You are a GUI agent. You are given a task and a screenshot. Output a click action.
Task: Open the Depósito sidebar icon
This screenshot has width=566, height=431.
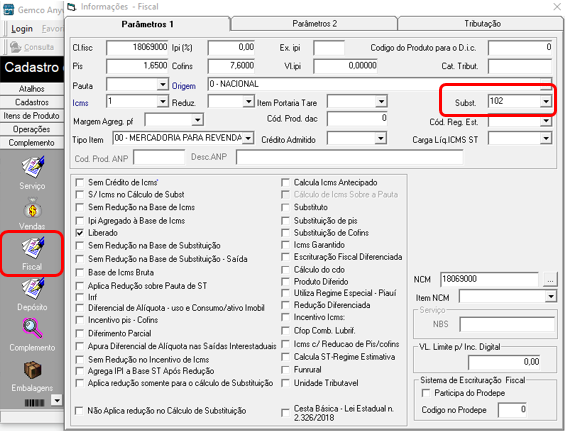tap(32, 288)
